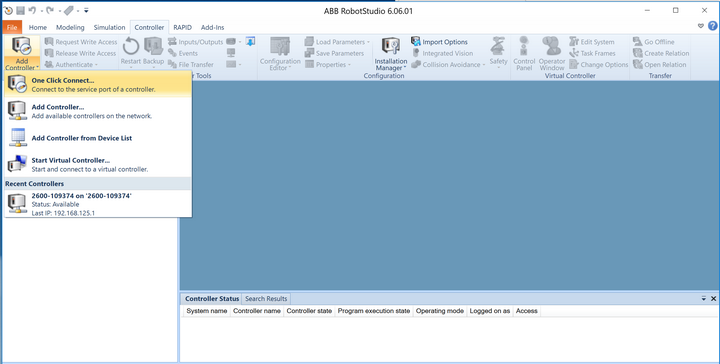Connect to recent controller 2600-109374
The width and height of the screenshot is (720, 364).
tap(98, 204)
